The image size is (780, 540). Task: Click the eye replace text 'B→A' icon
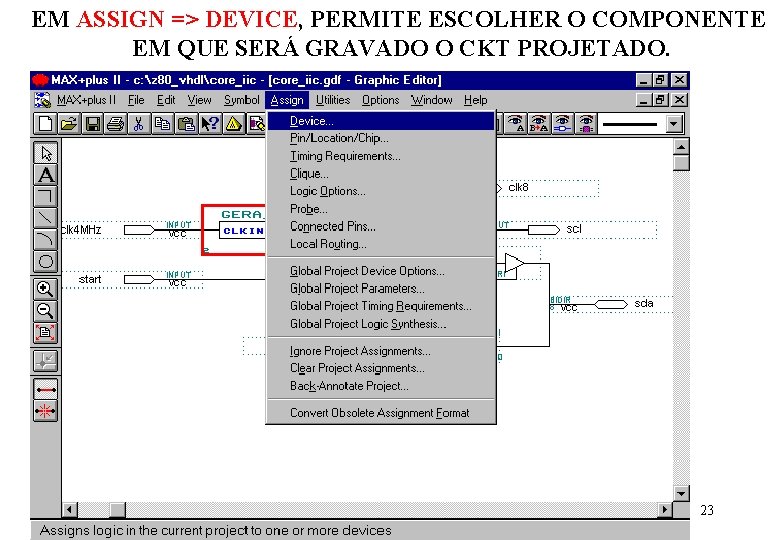539,123
